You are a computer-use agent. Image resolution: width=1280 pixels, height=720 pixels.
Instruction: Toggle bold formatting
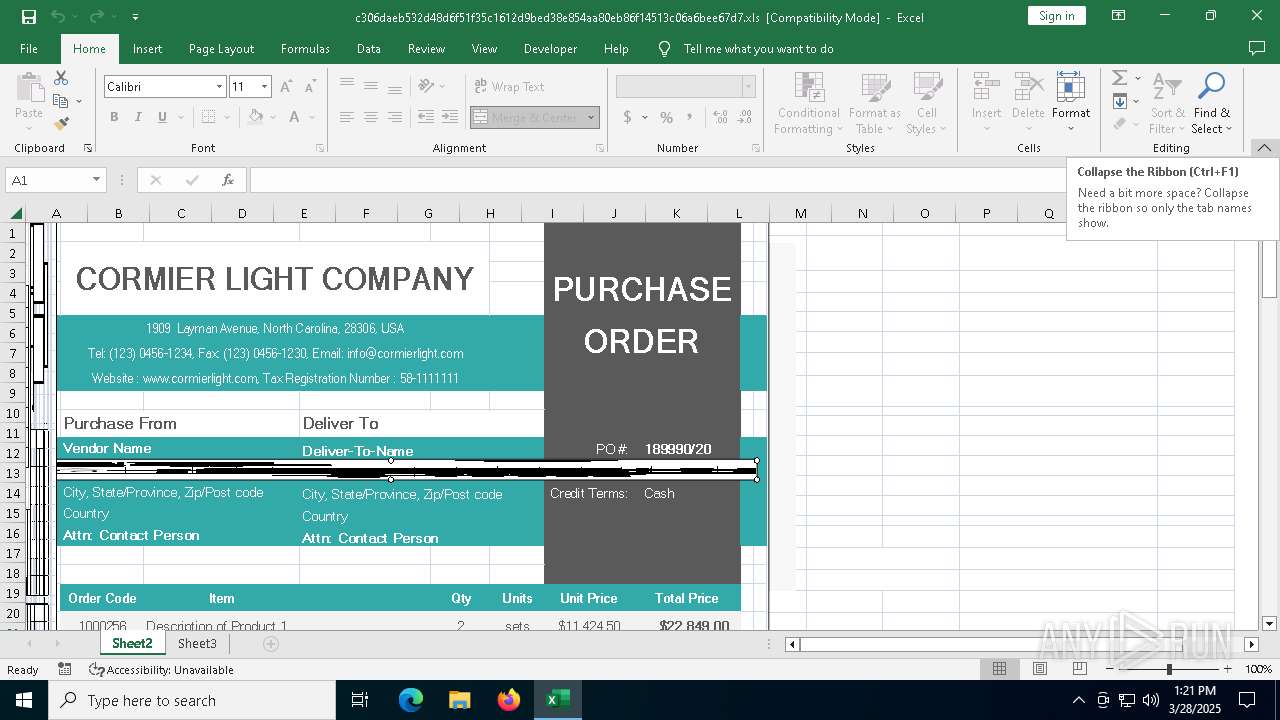[x=114, y=117]
